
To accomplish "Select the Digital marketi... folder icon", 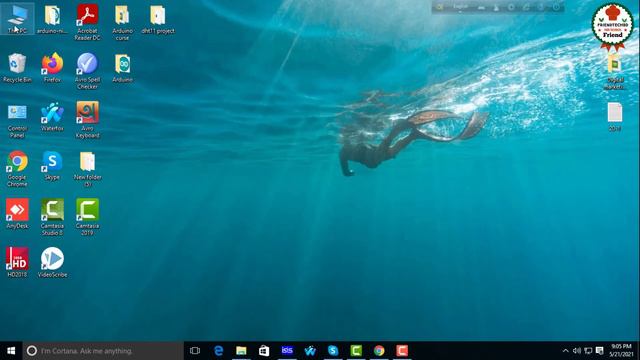I will (x=615, y=72).
